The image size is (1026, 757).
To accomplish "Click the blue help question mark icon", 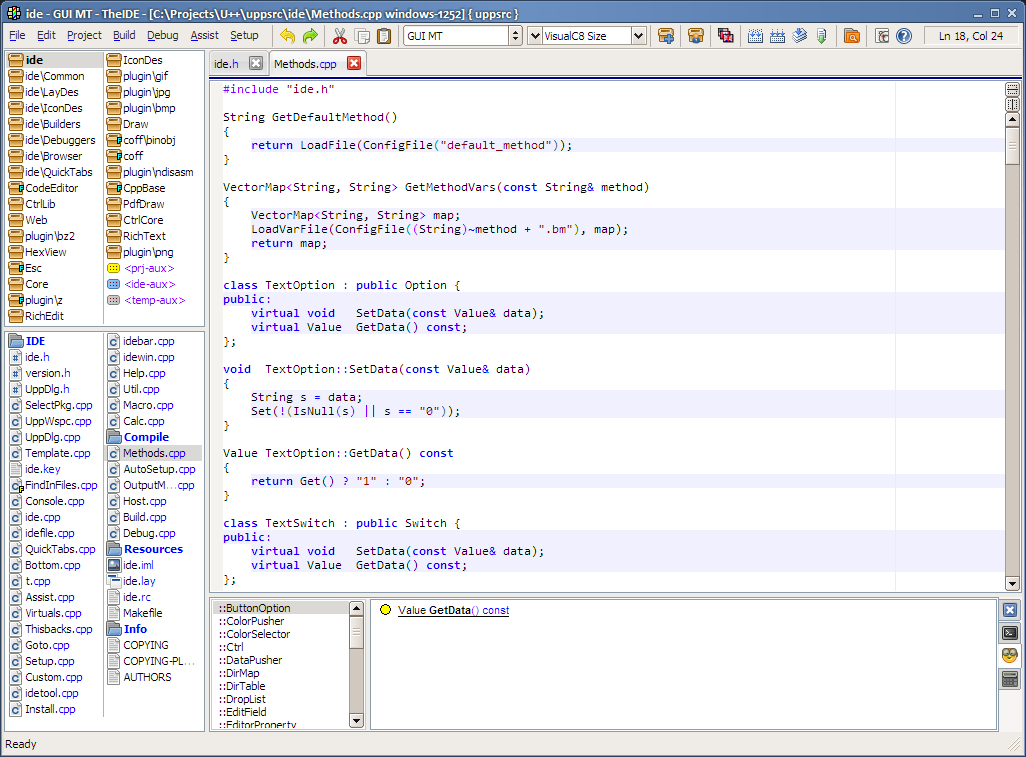I will pyautogui.click(x=904, y=36).
